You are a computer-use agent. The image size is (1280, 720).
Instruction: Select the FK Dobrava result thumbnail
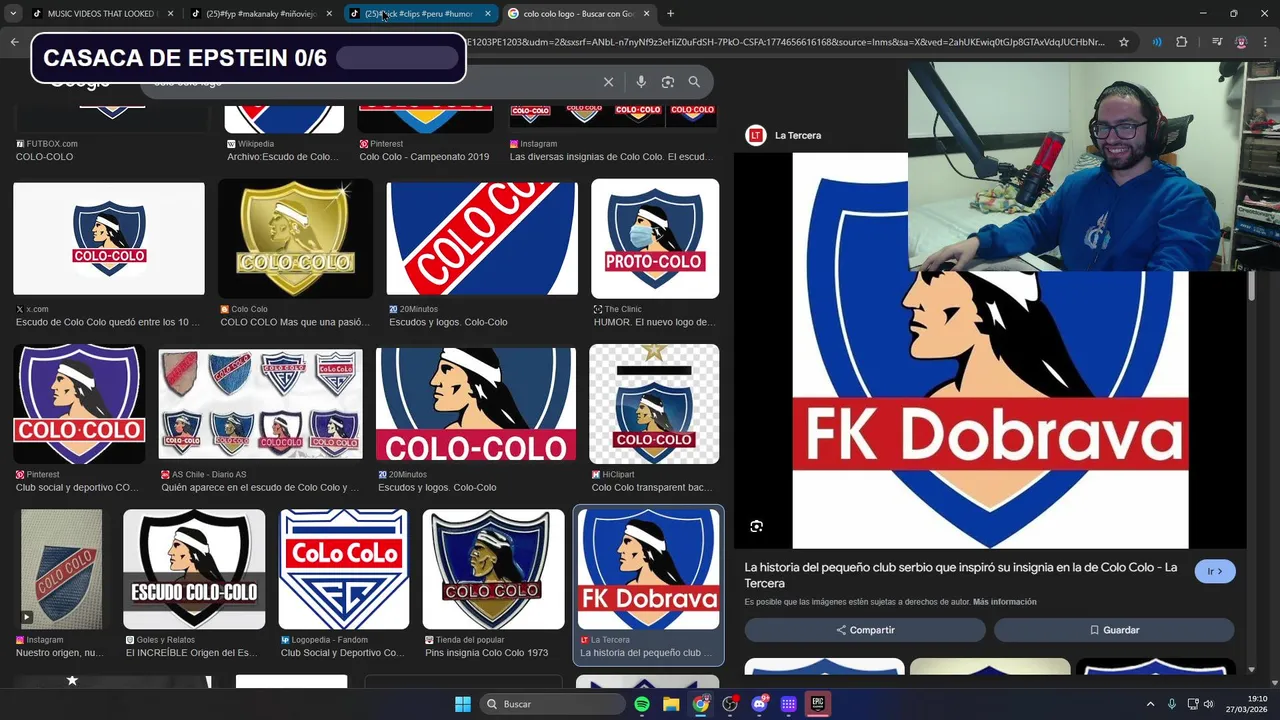648,569
